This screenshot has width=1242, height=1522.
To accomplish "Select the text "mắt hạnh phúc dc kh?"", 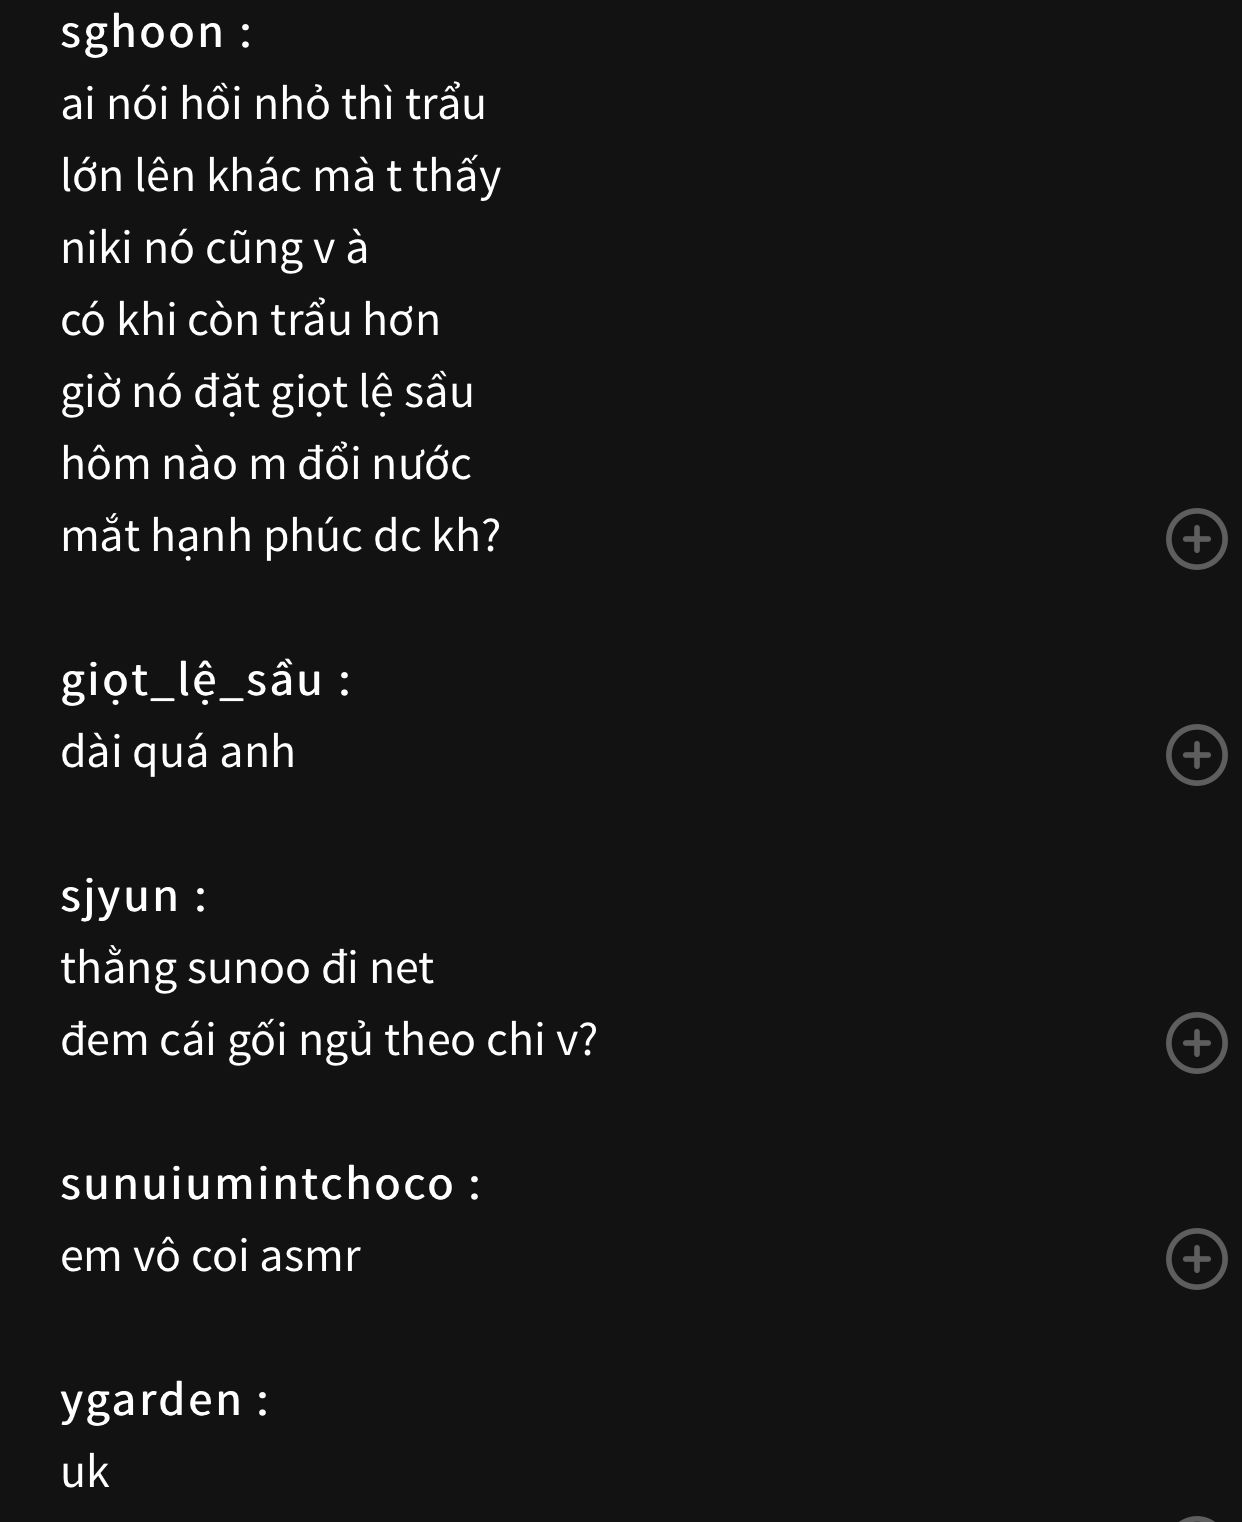I will tap(280, 536).
